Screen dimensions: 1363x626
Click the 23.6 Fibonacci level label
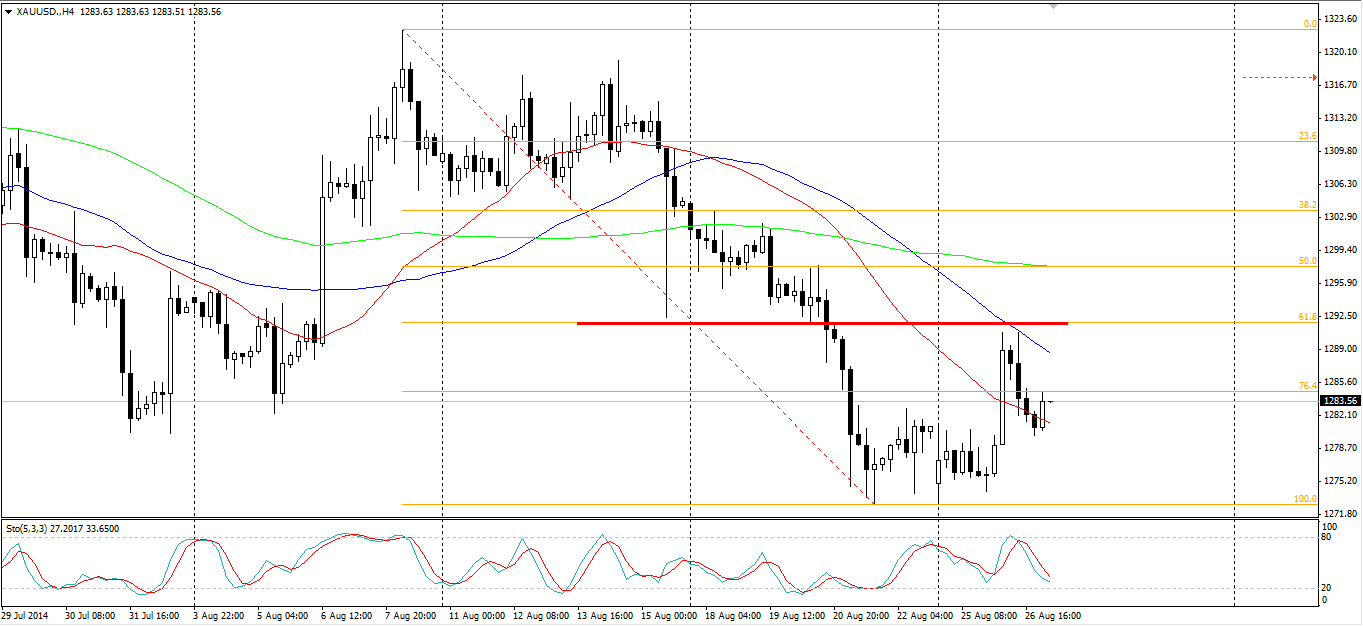tap(1306, 136)
